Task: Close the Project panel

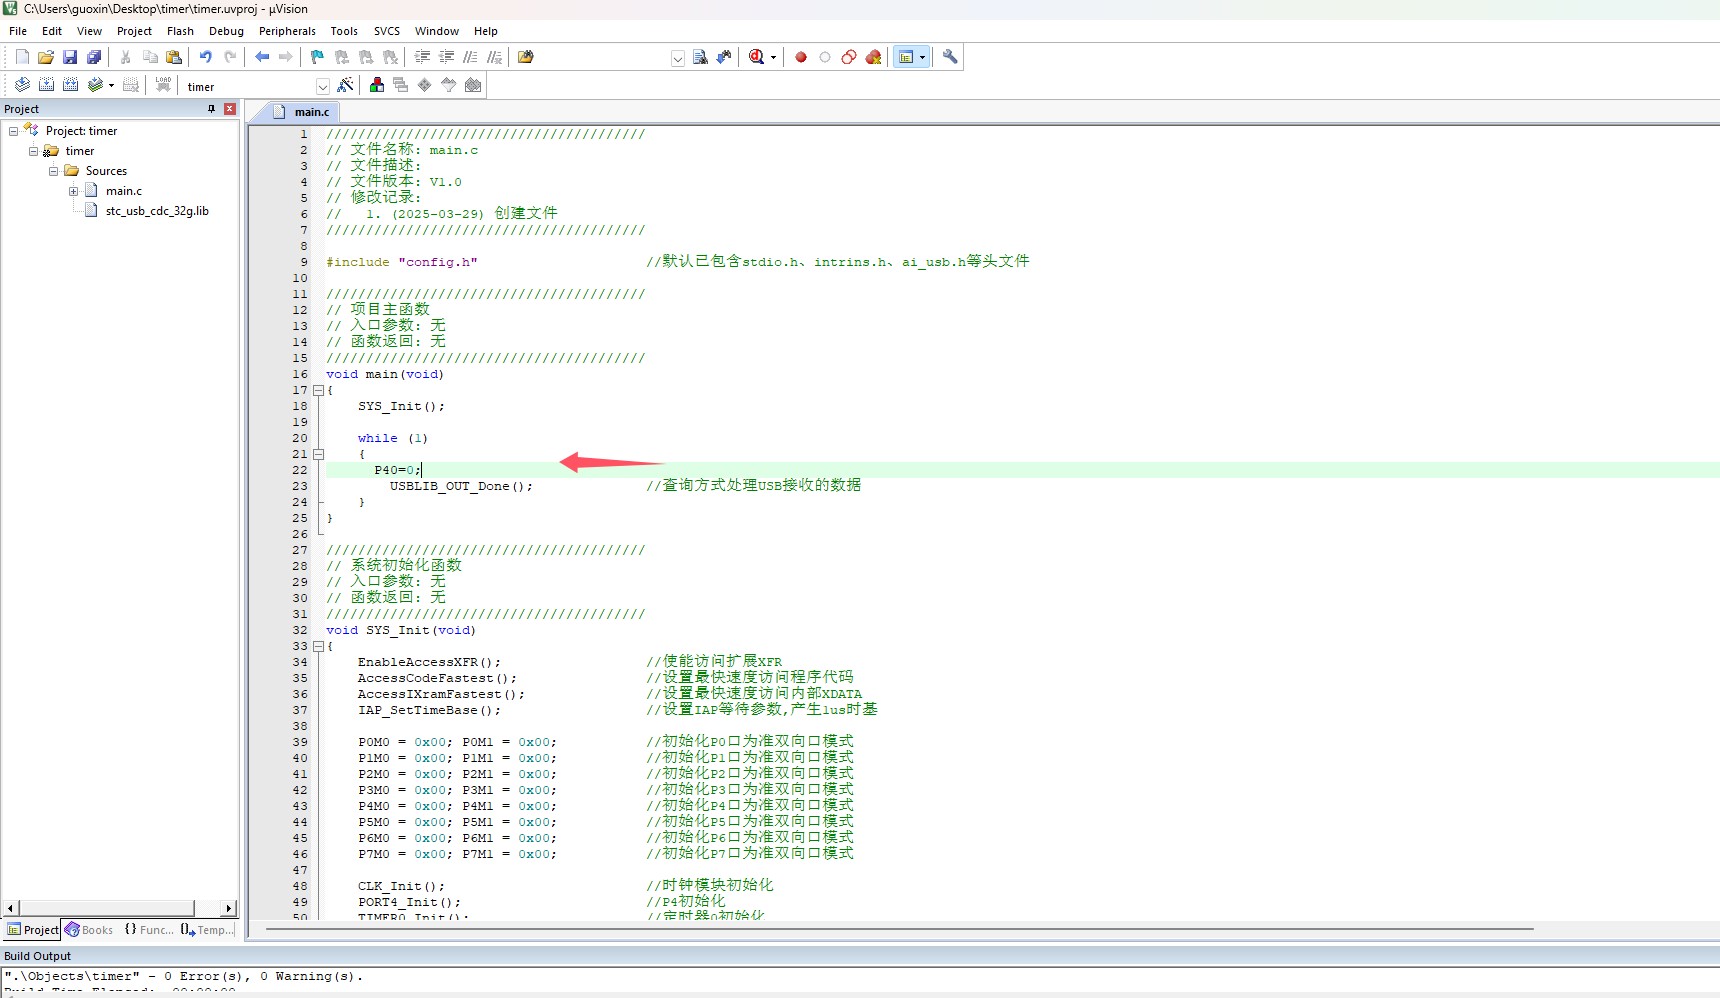Action: pos(230,109)
